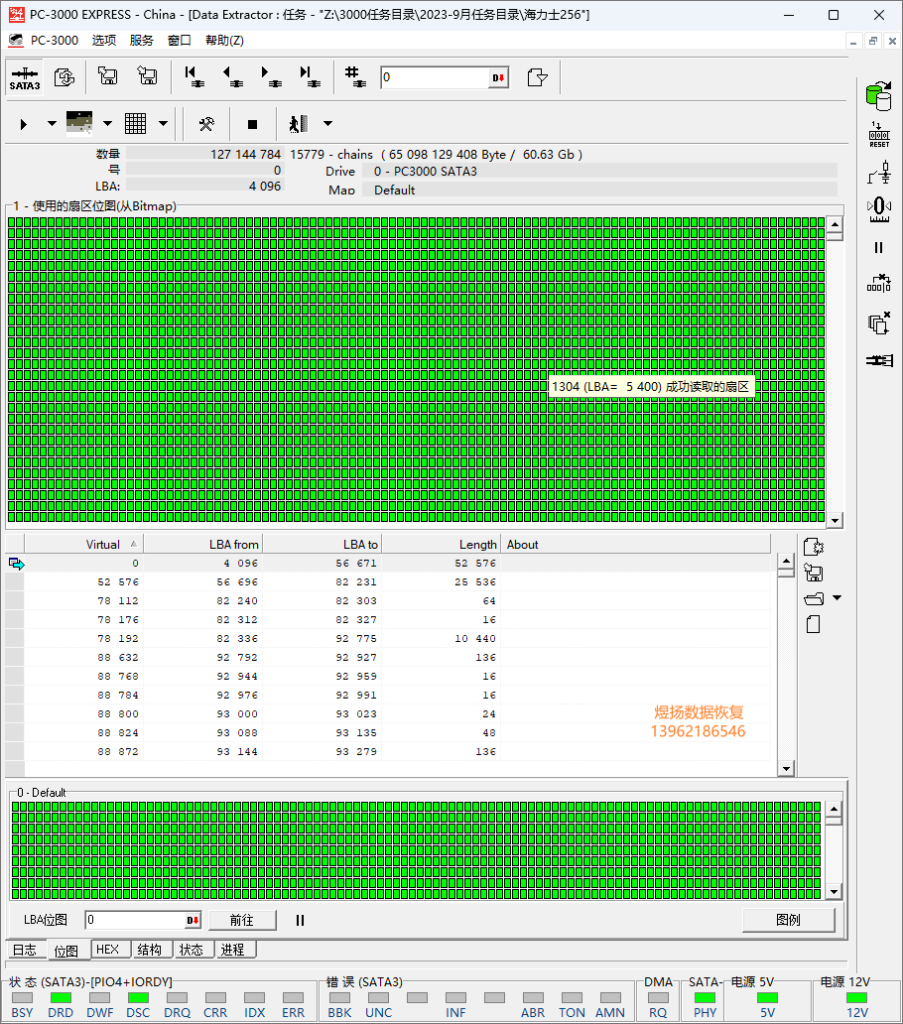Click the LBA位图 input field

pos(135,920)
